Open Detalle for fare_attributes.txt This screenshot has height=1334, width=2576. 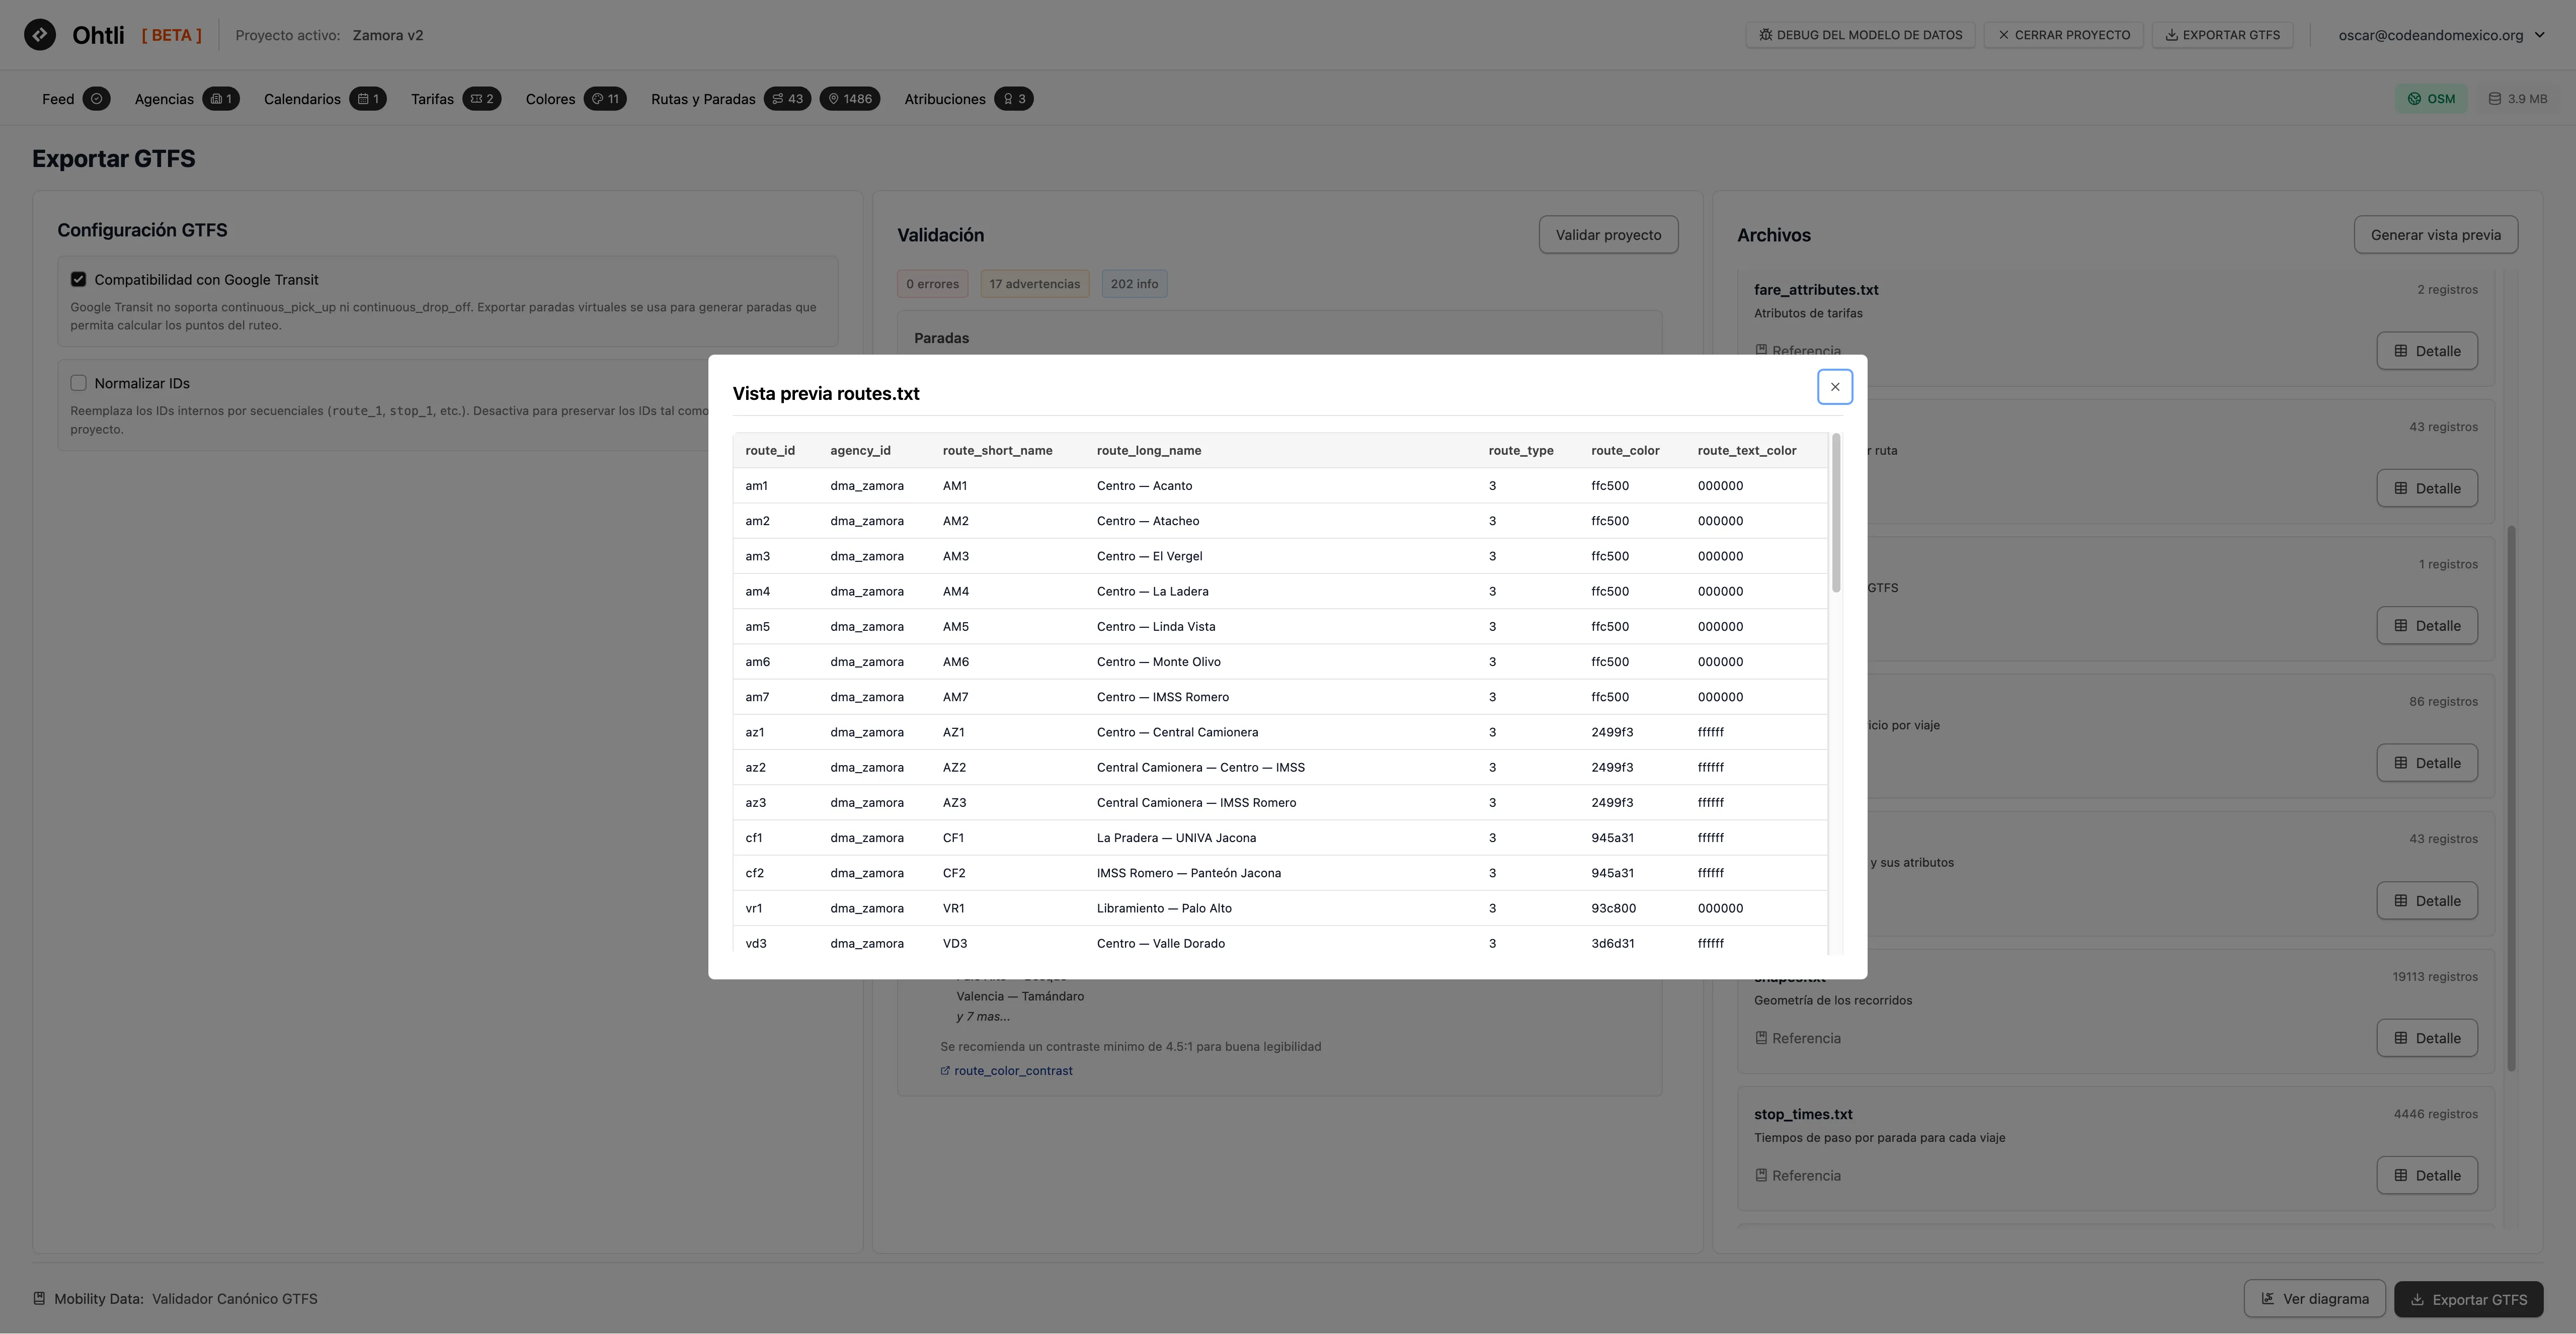click(x=2427, y=351)
